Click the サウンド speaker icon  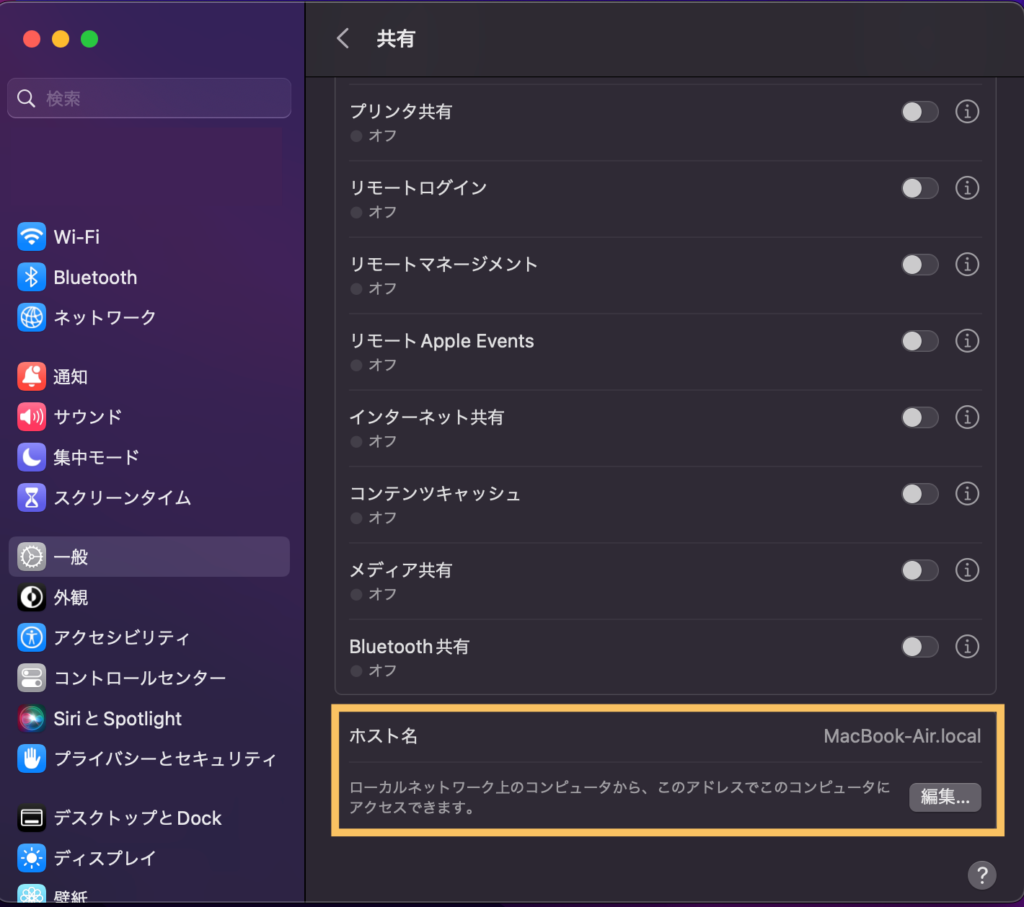(x=31, y=417)
